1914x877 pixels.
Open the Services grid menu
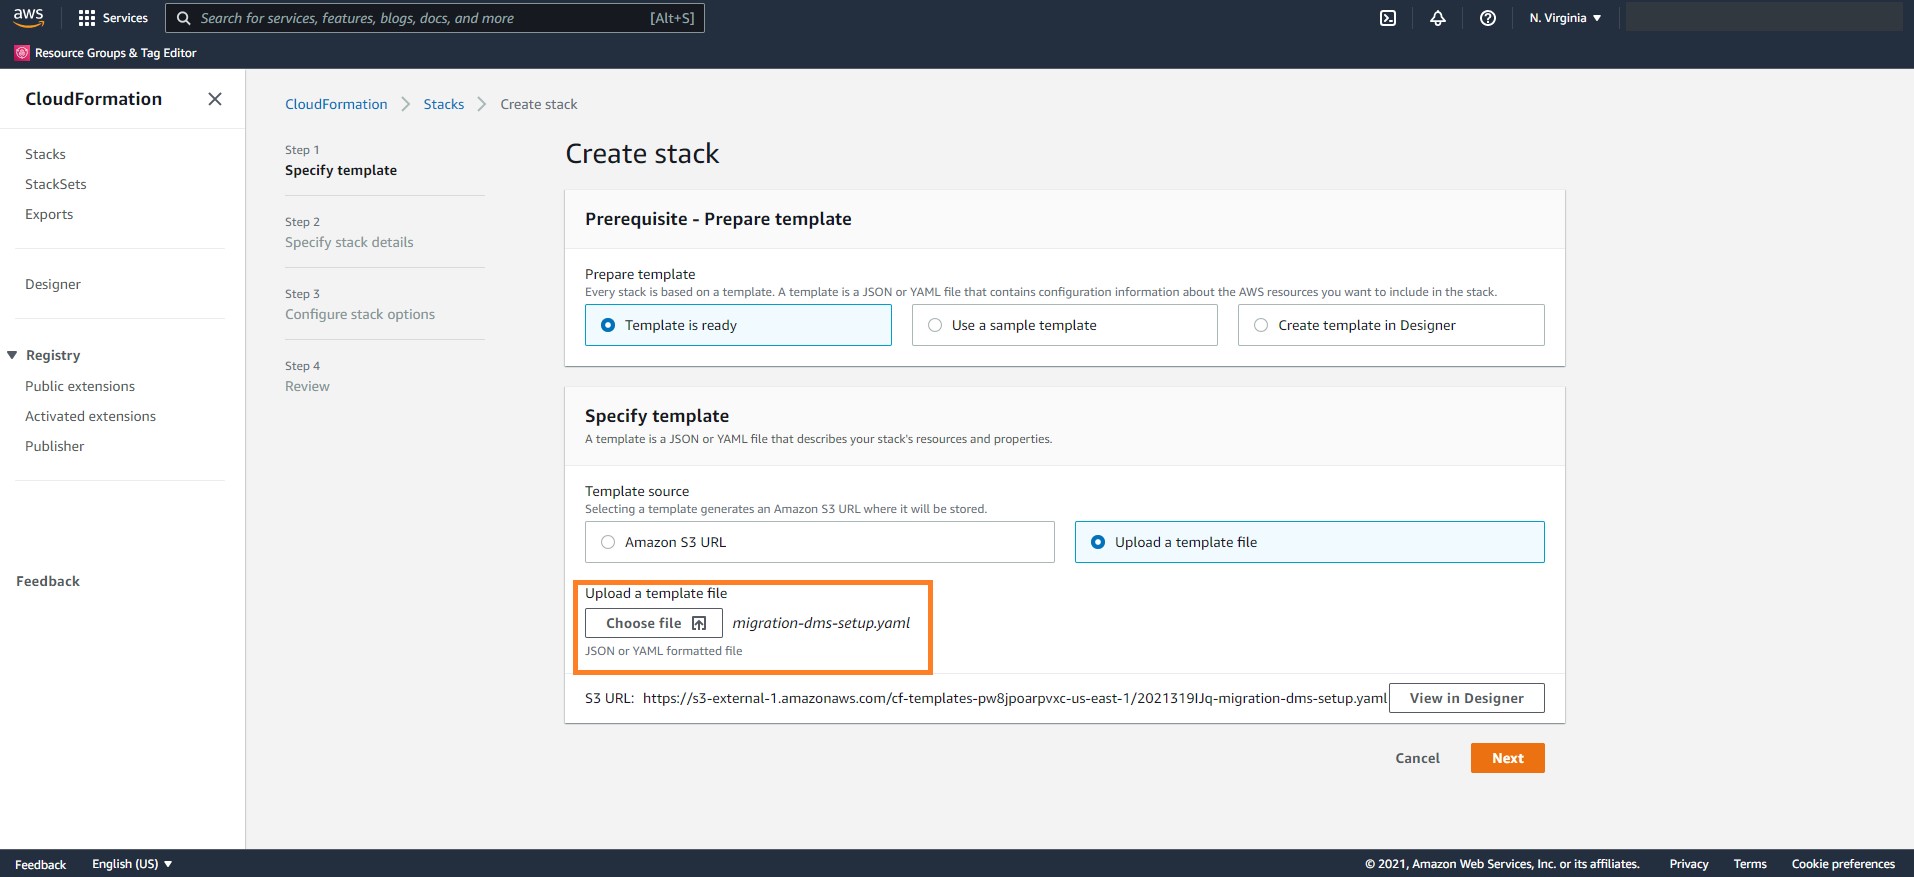113,18
